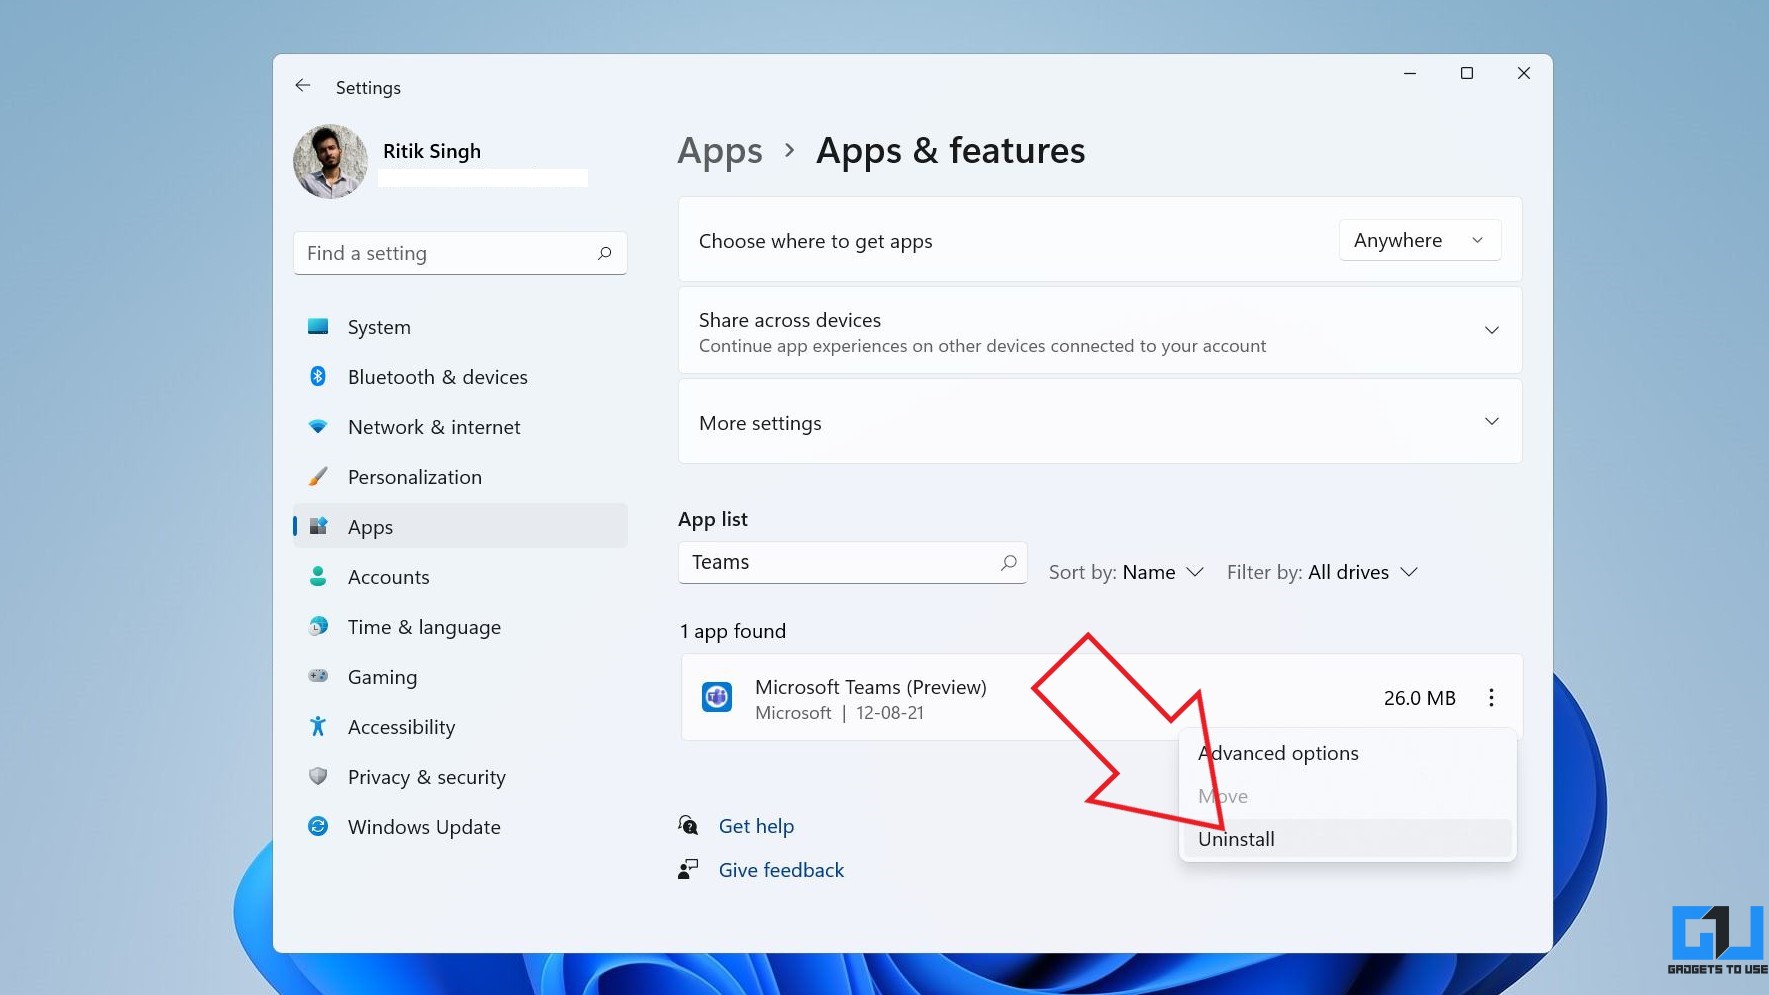The width and height of the screenshot is (1769, 995).
Task: Select Advanced options in context menu
Action: coord(1347,753)
